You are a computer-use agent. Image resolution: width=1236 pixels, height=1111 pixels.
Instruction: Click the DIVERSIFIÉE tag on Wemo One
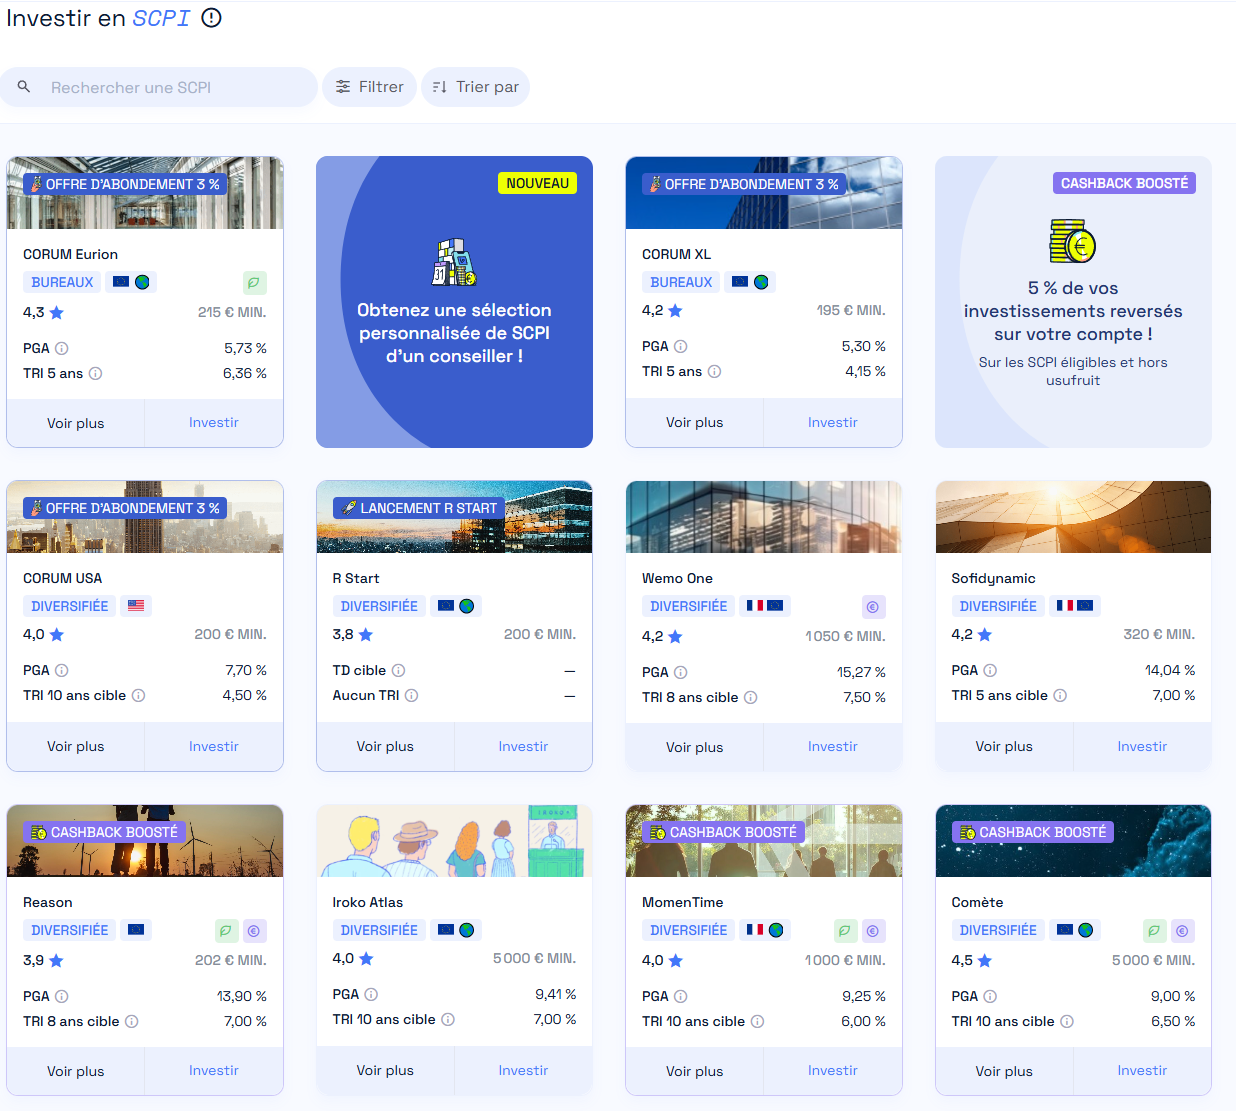click(x=689, y=606)
